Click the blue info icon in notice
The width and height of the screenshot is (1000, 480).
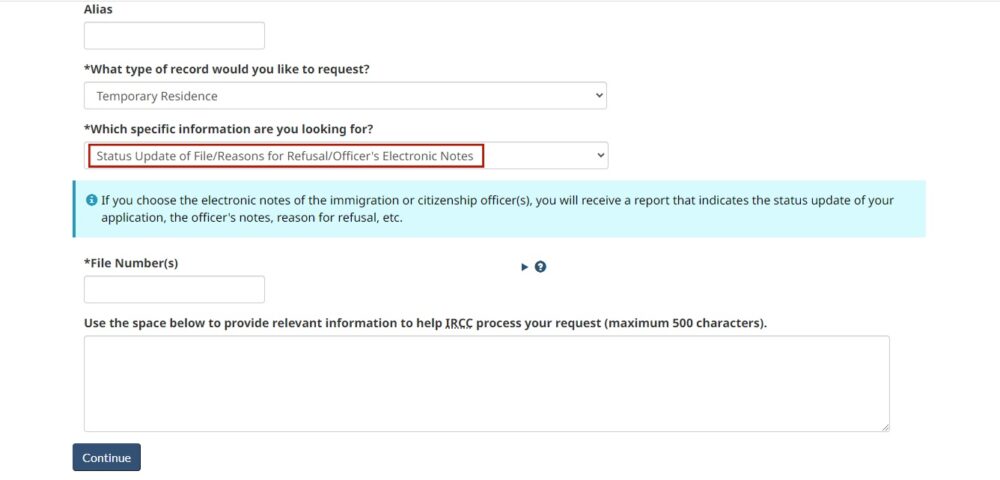point(91,200)
